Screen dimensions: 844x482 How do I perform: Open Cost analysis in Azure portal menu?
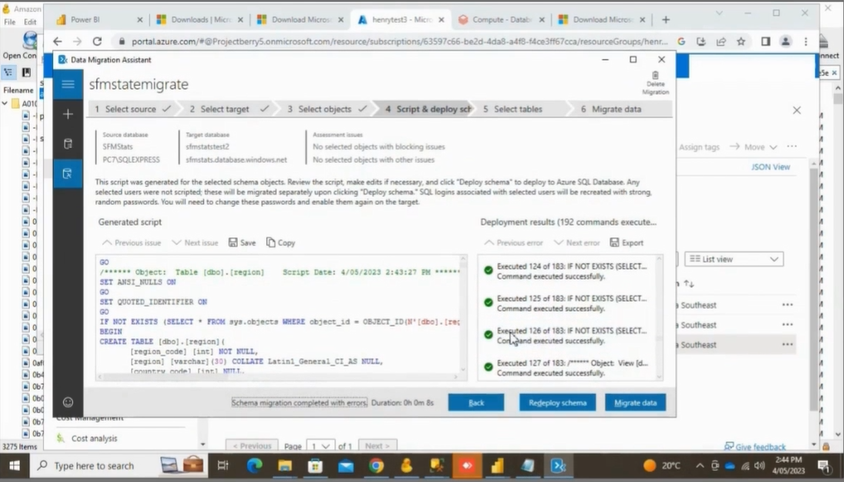tap(94, 438)
